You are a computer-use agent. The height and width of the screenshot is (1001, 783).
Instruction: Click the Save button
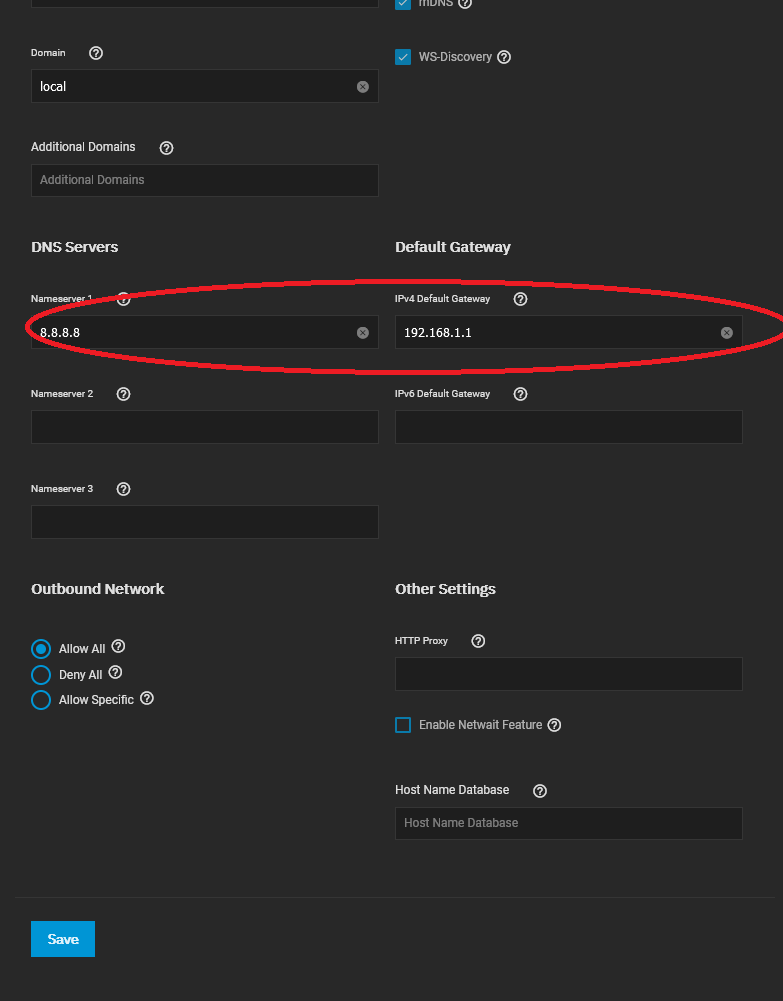pos(63,939)
